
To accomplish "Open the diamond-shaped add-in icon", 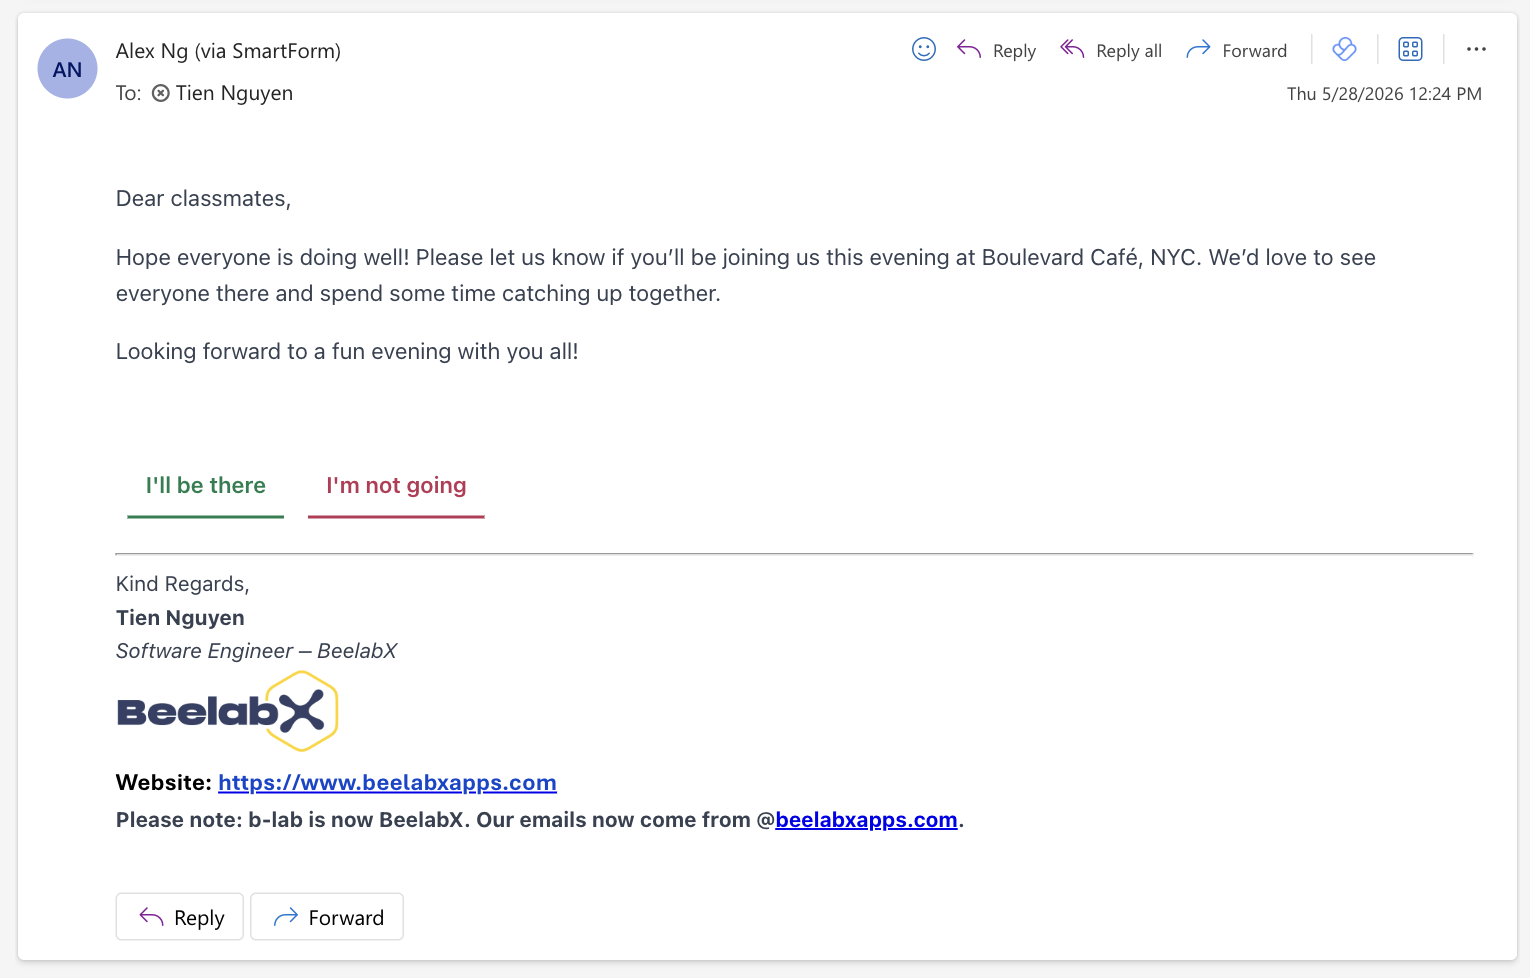I will (1344, 49).
